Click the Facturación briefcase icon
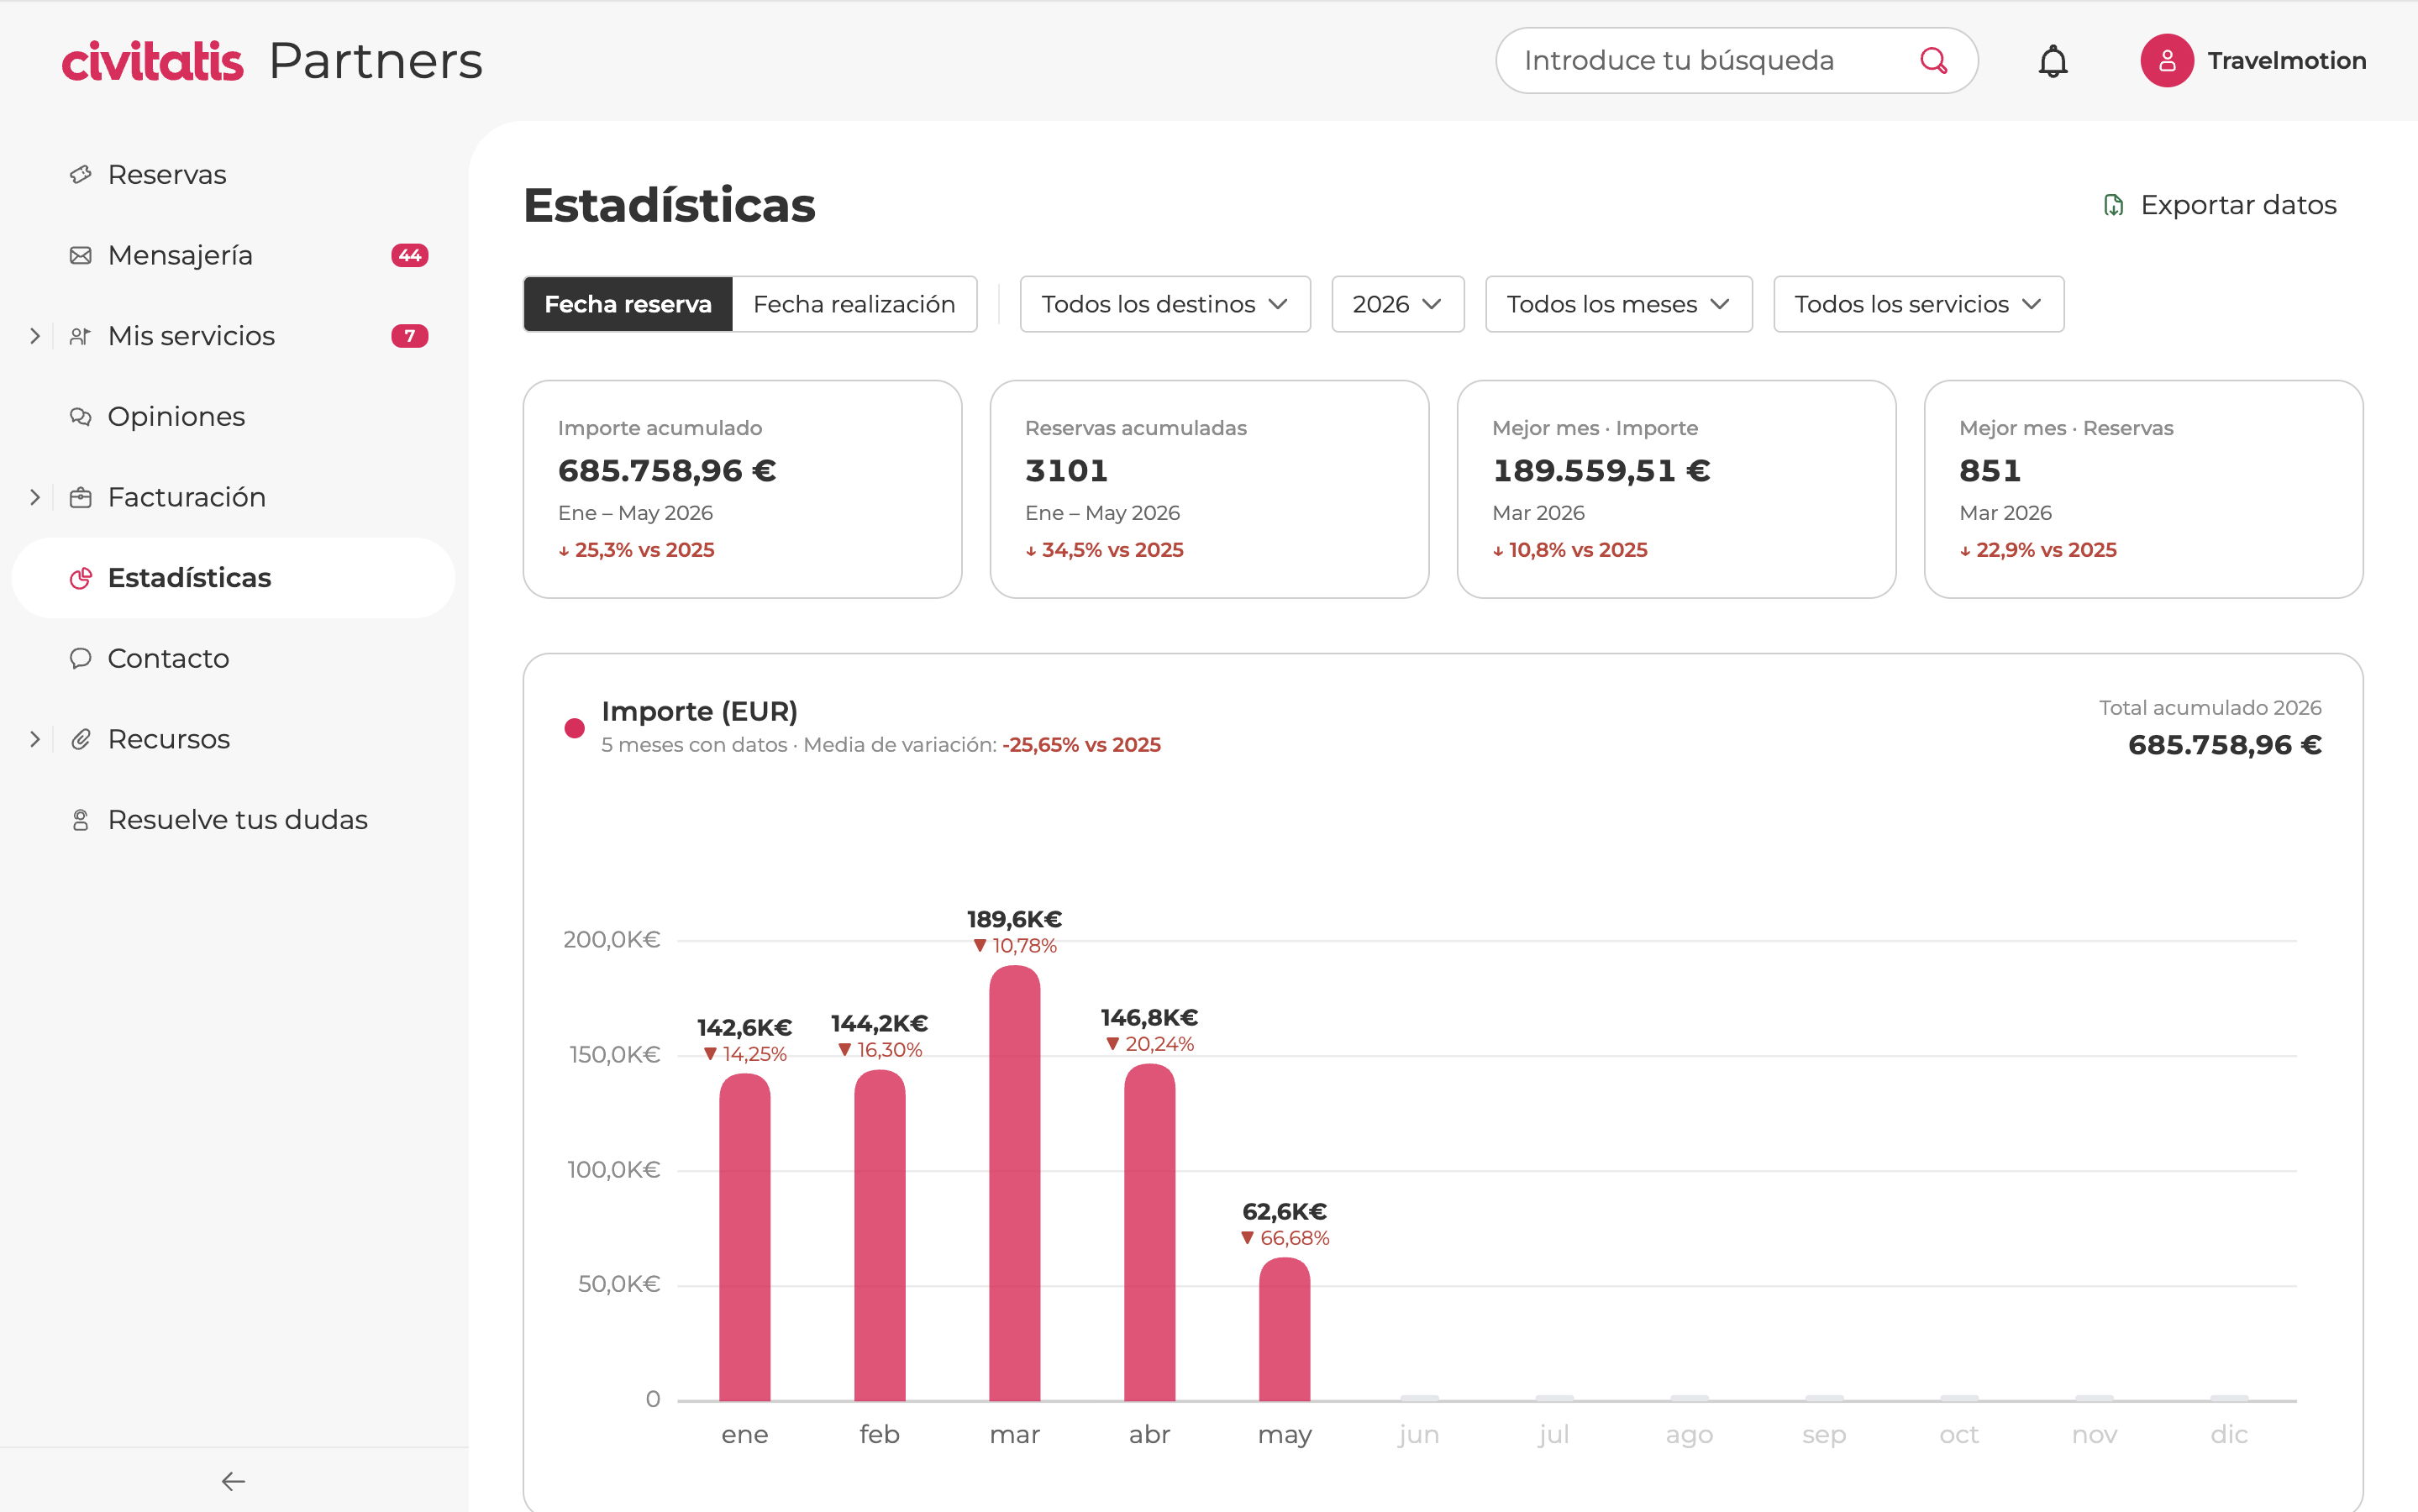The height and width of the screenshot is (1512, 2418). (80, 498)
